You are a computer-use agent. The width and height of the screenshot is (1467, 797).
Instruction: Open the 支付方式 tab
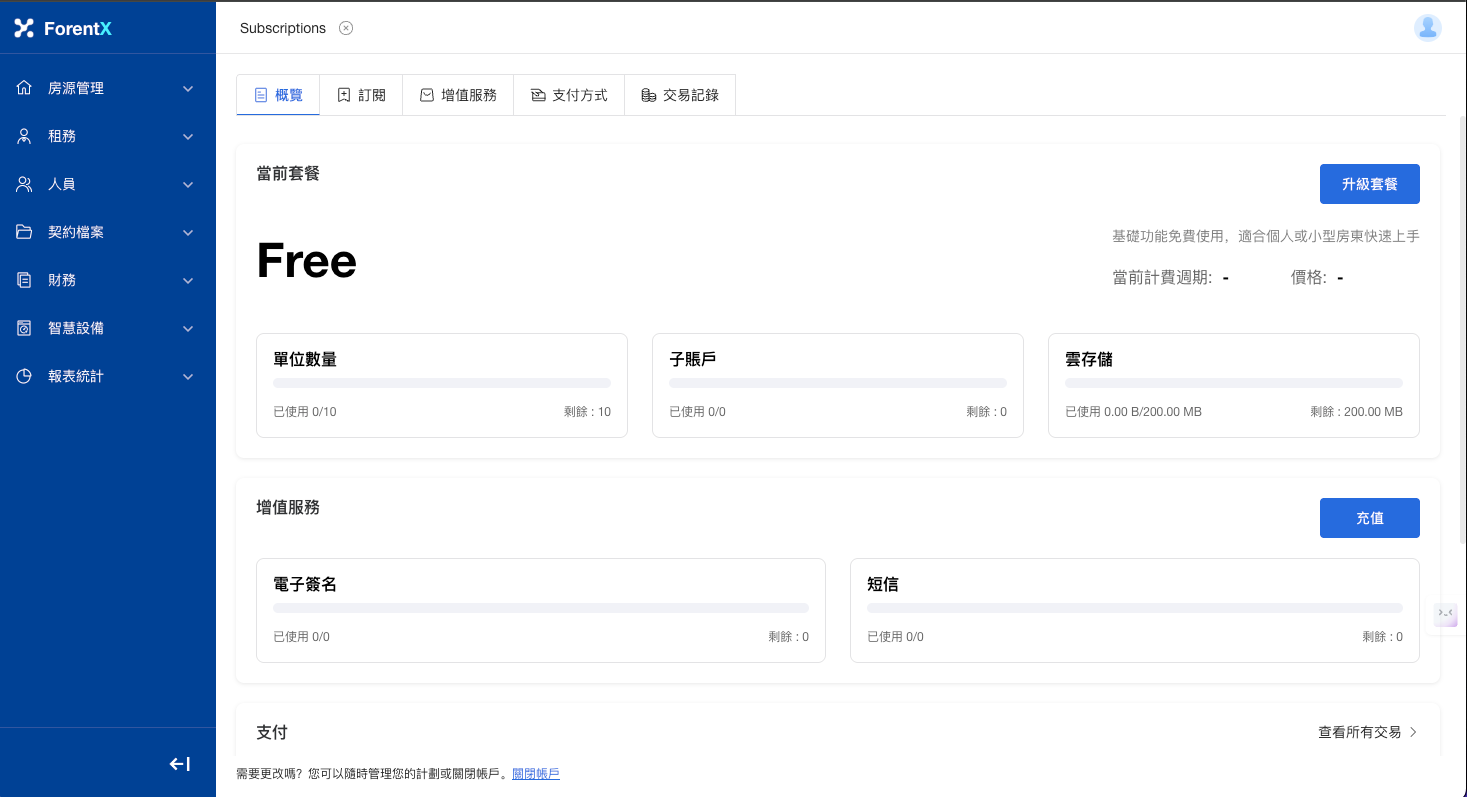click(x=569, y=95)
